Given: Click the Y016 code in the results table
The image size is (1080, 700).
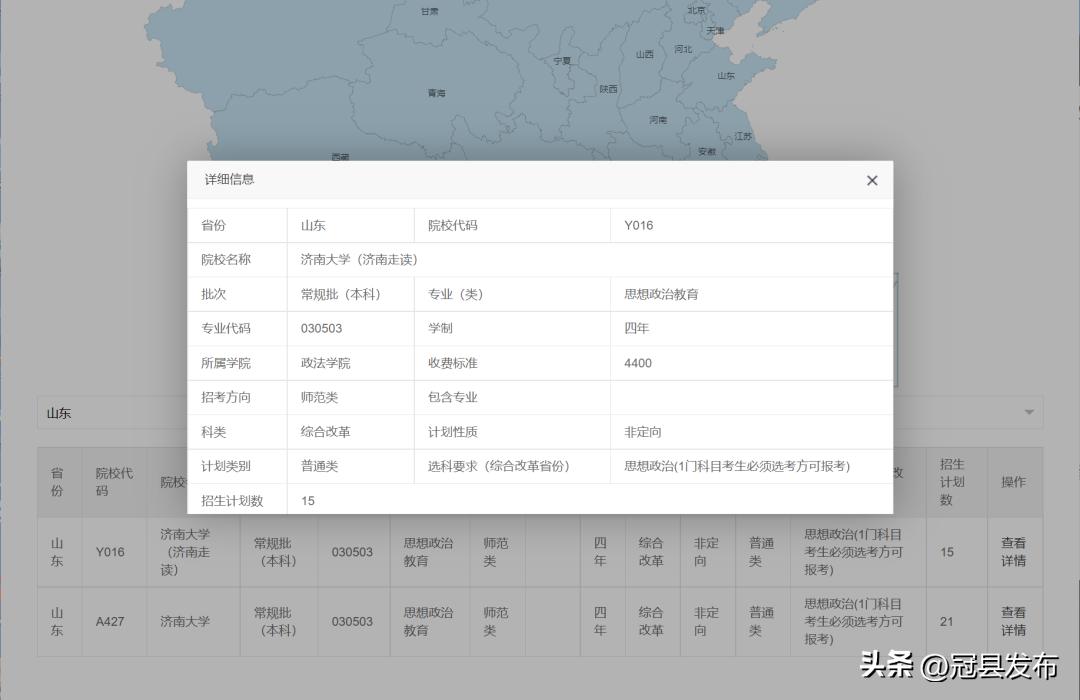Looking at the screenshot, I should pyautogui.click(x=110, y=552).
